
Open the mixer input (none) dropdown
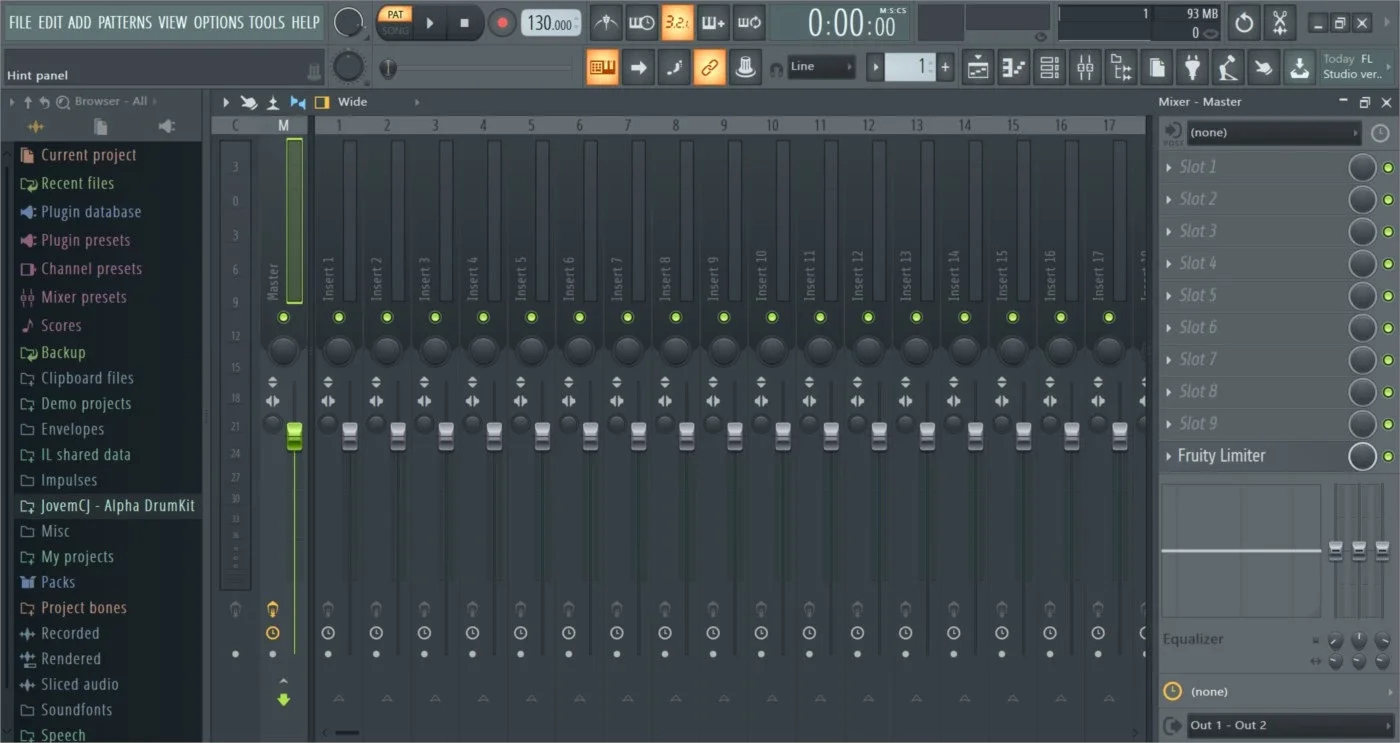click(x=1274, y=133)
